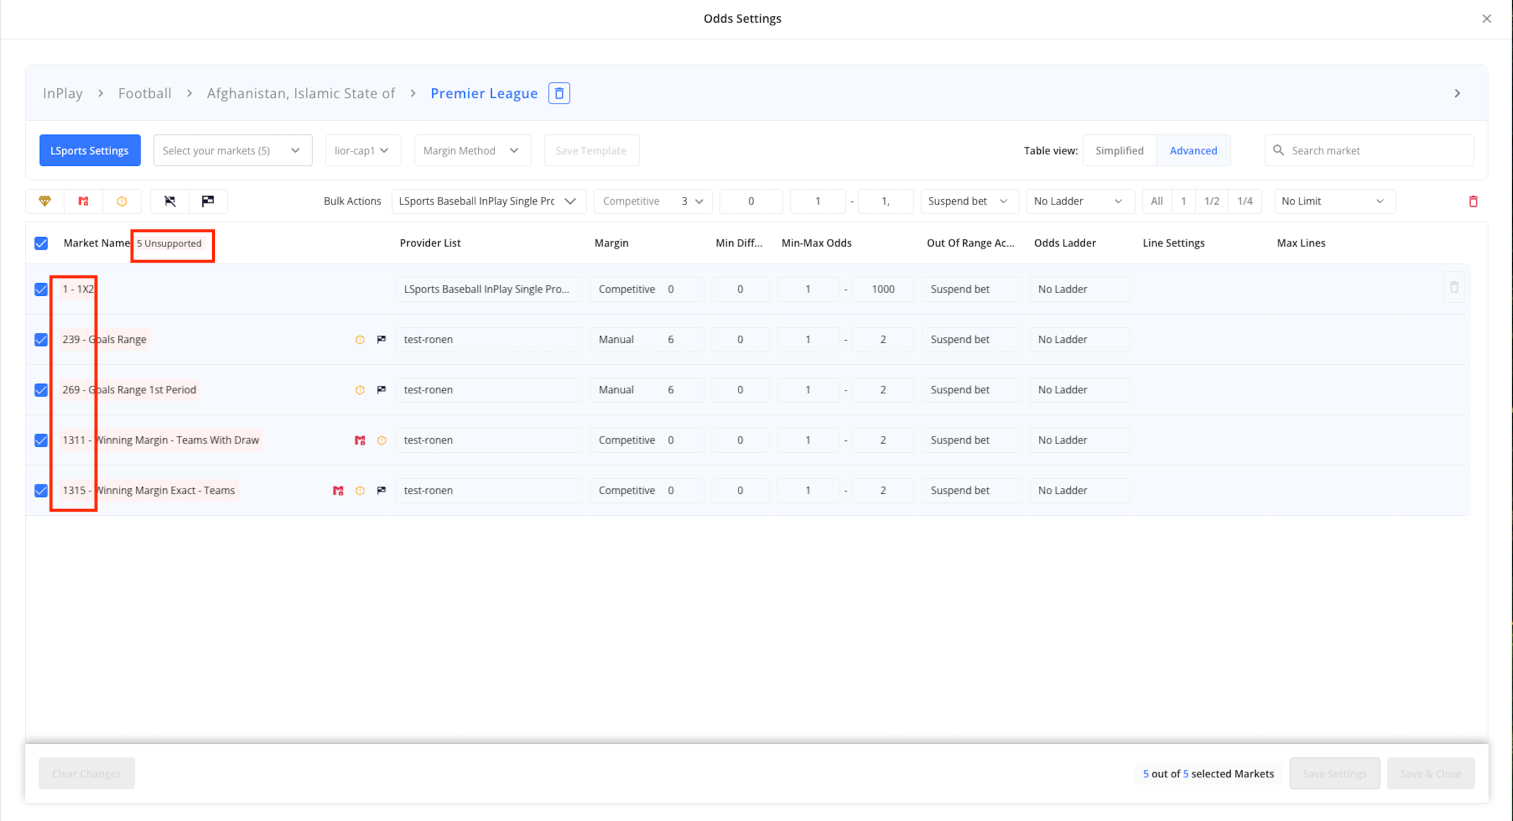Click the red M filter icon in toolbar
Image resolution: width=1513 pixels, height=821 pixels.
pyautogui.click(x=83, y=201)
